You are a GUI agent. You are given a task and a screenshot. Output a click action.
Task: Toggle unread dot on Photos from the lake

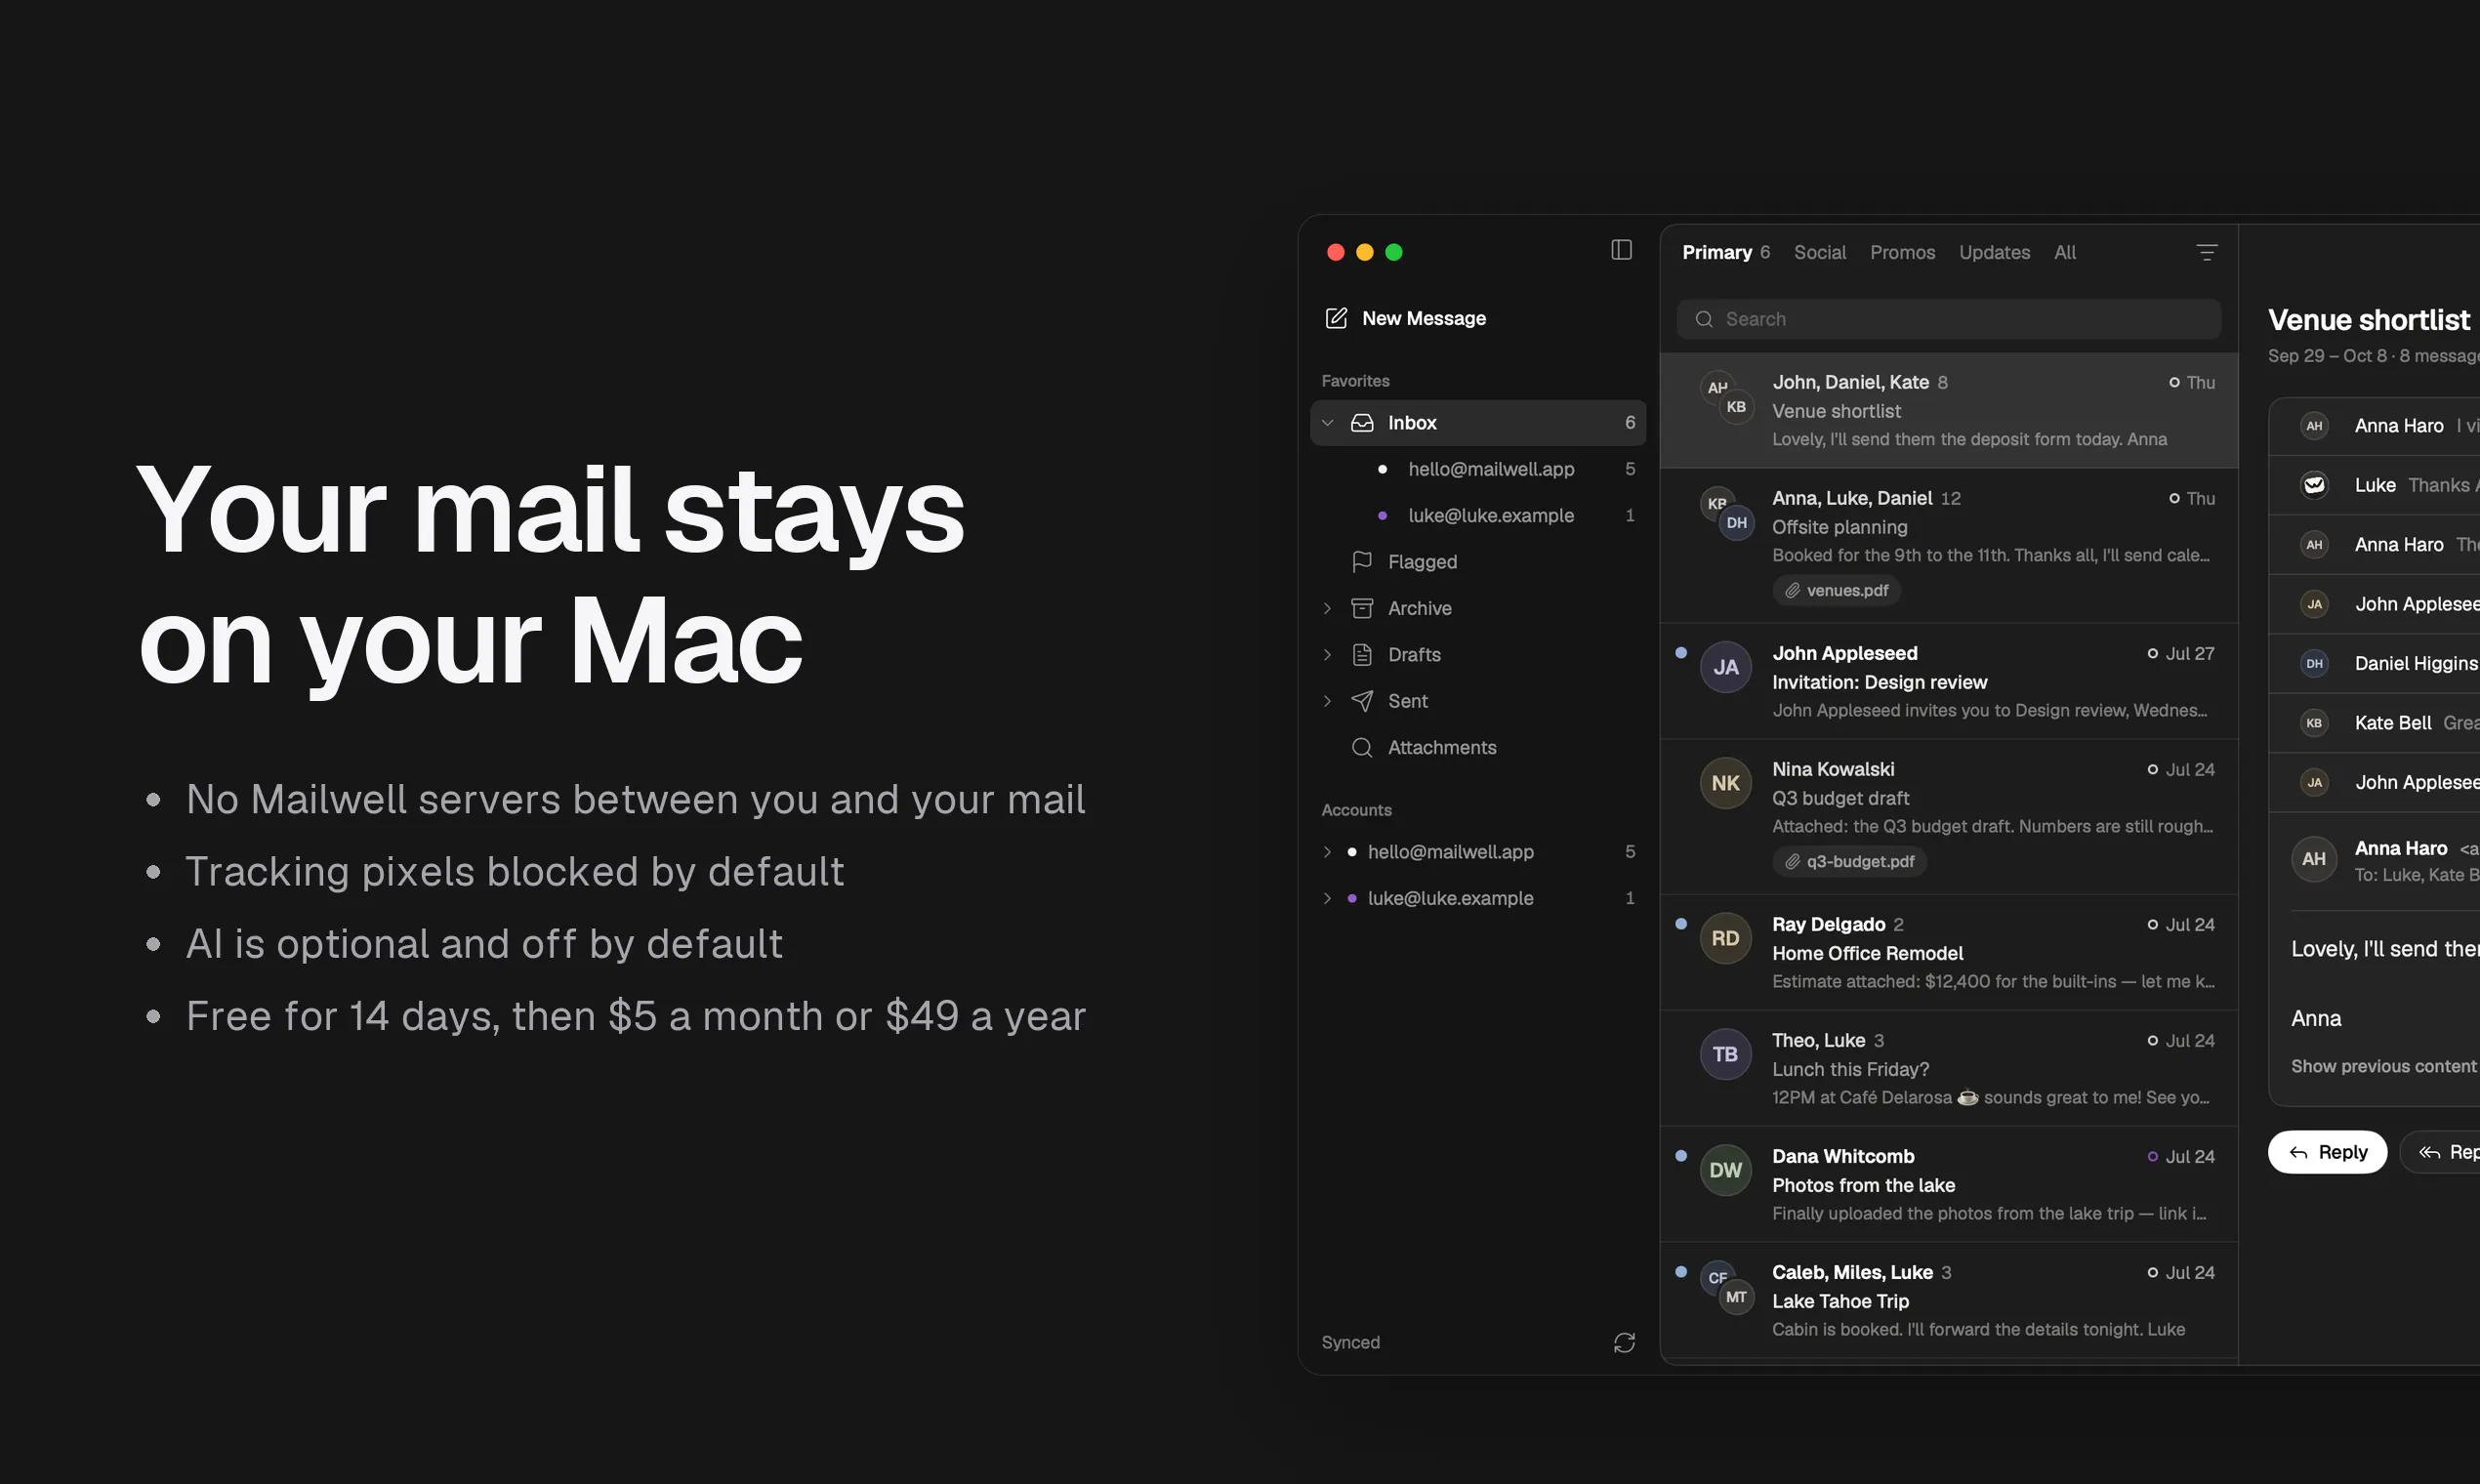point(1681,1155)
